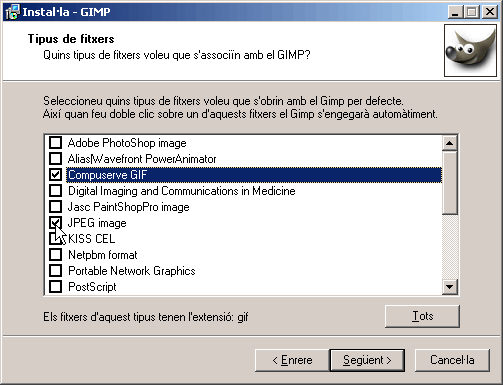Viewport: 503px width, 385px height.
Task: Check the Netpbm format checkbox
Action: click(x=55, y=255)
